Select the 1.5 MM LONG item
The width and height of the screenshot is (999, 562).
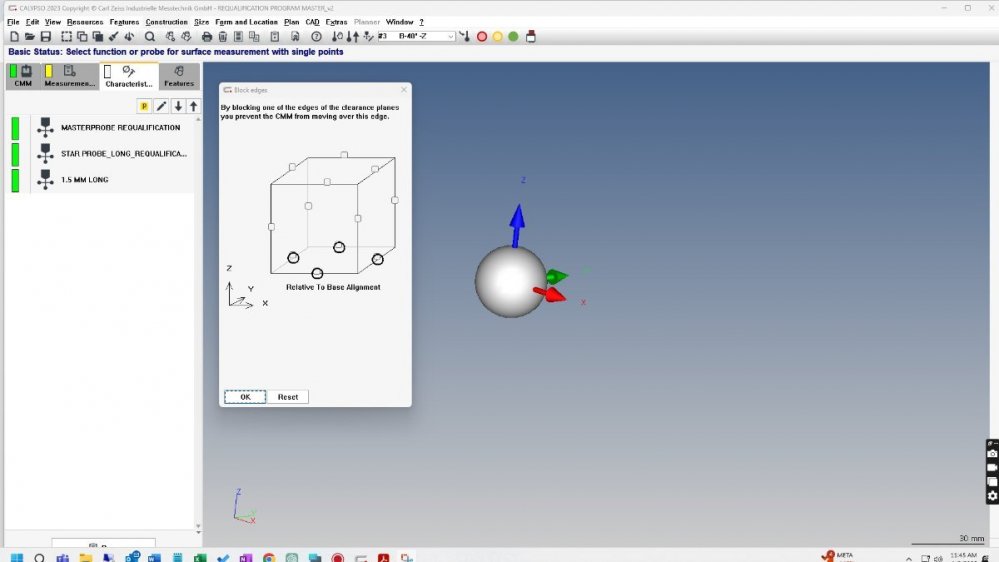85,180
